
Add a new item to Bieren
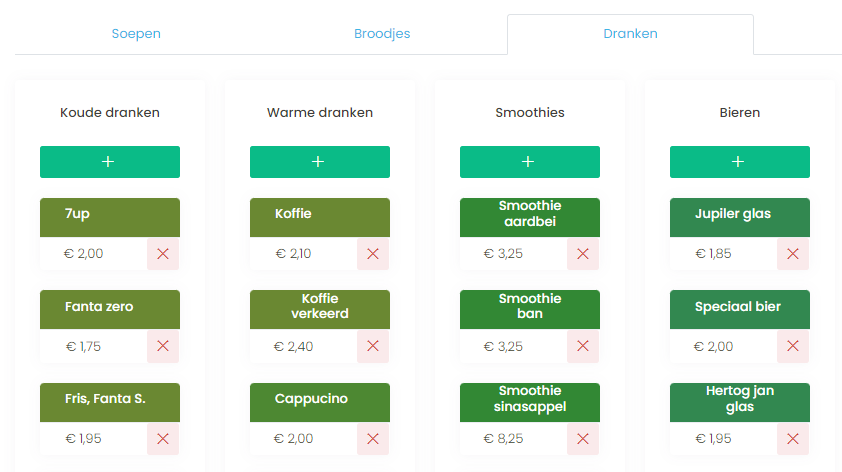(x=739, y=162)
